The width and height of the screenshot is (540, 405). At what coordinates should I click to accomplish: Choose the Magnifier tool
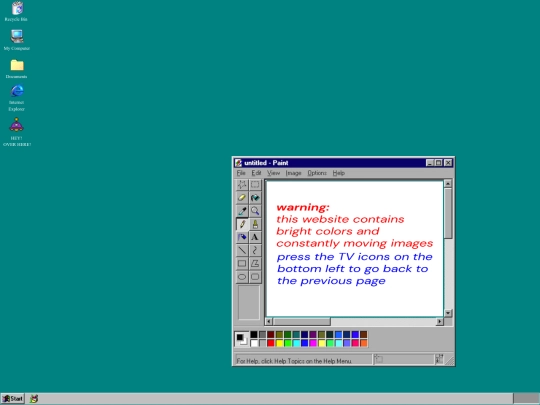(255, 211)
